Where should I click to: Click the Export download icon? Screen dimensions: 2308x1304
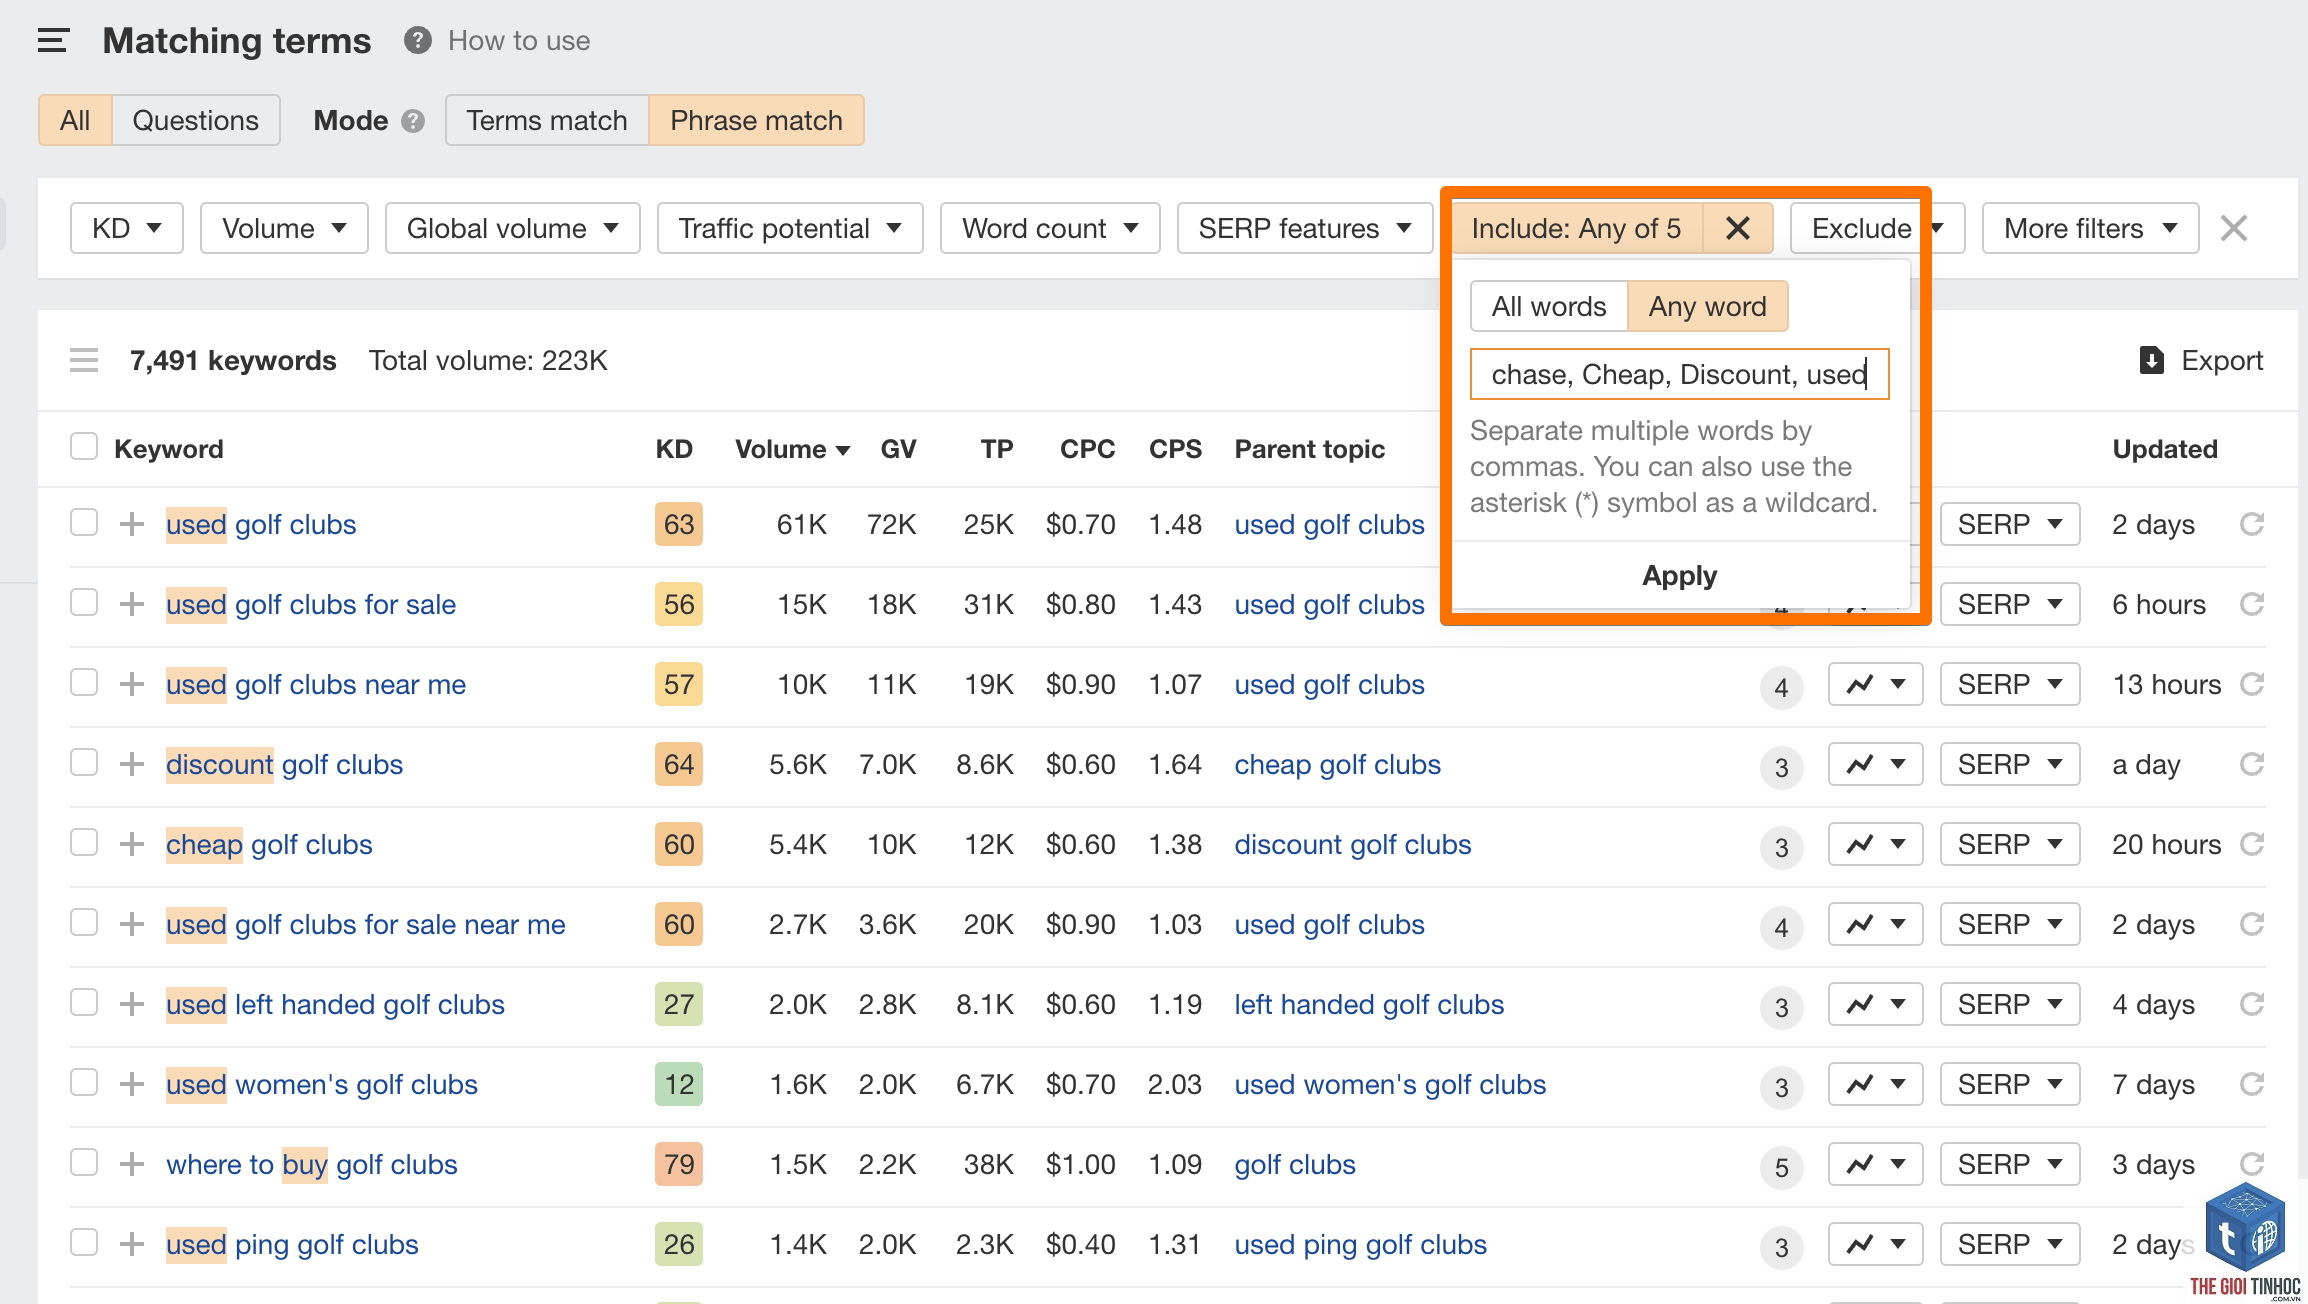point(2152,360)
